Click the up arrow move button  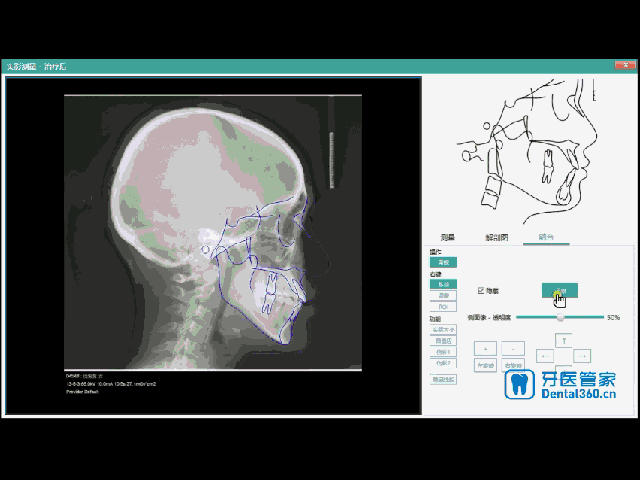pyautogui.click(x=564, y=340)
